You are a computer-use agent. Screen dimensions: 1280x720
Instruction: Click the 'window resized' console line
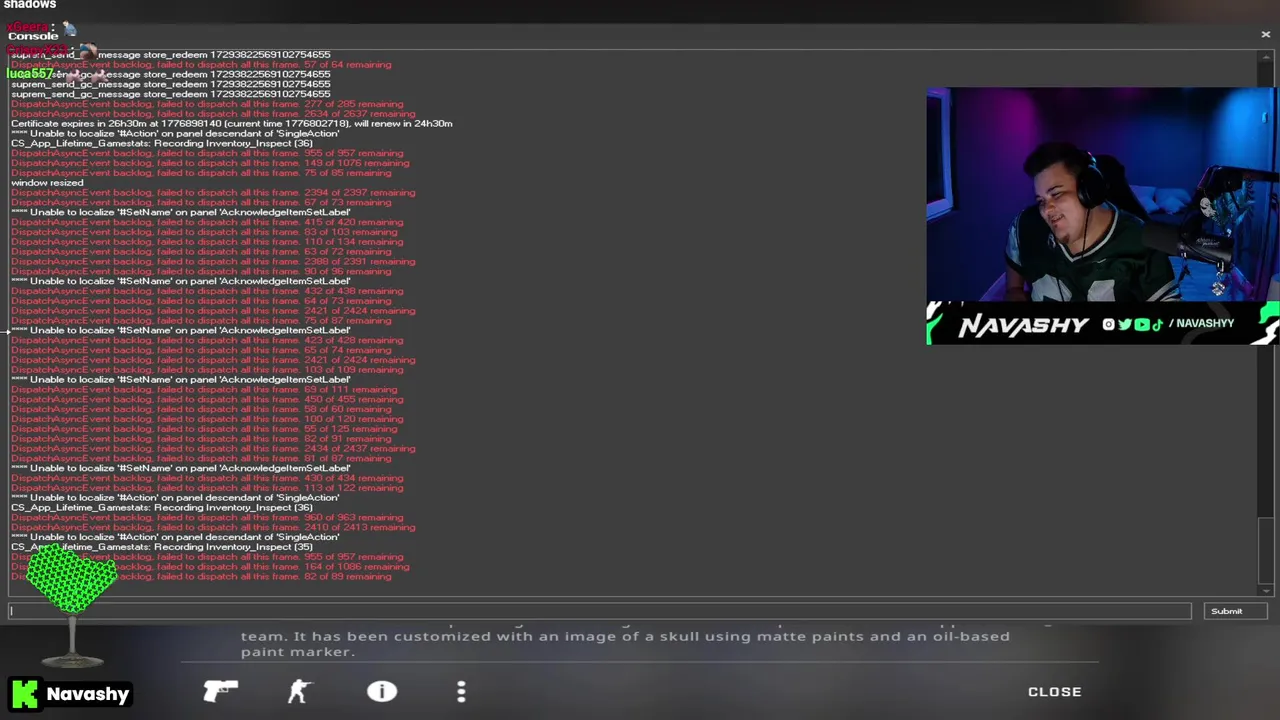pos(47,183)
